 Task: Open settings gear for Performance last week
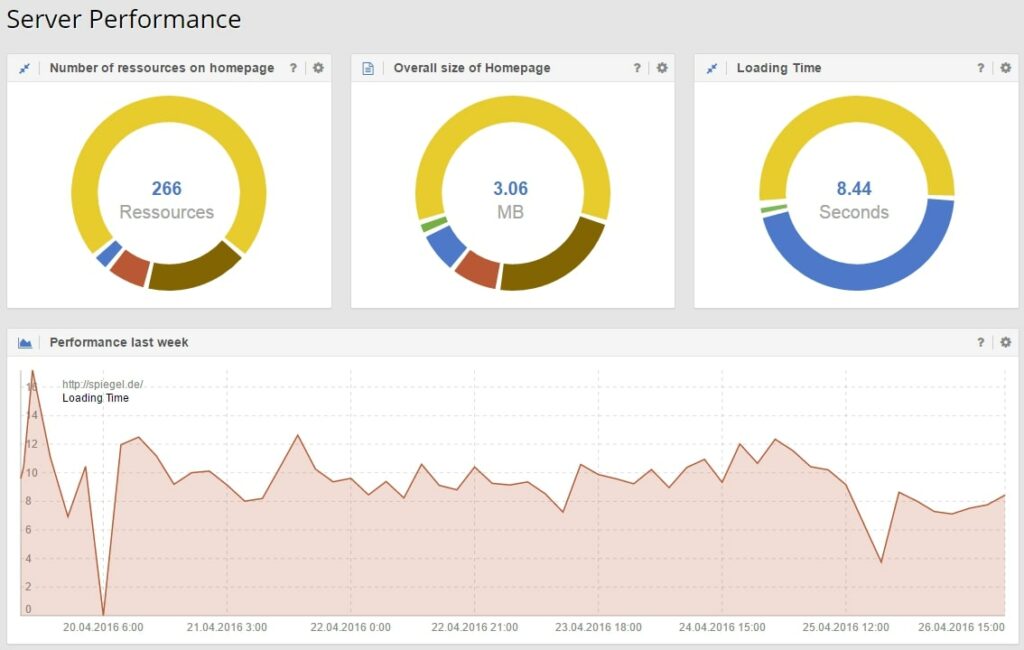1006,342
